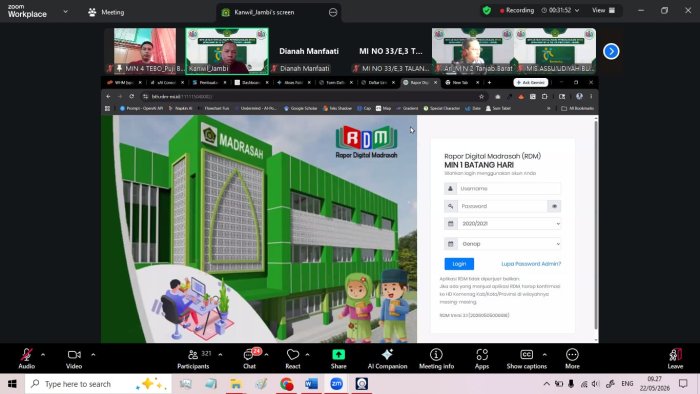Expand Show captions options caret

545,355
